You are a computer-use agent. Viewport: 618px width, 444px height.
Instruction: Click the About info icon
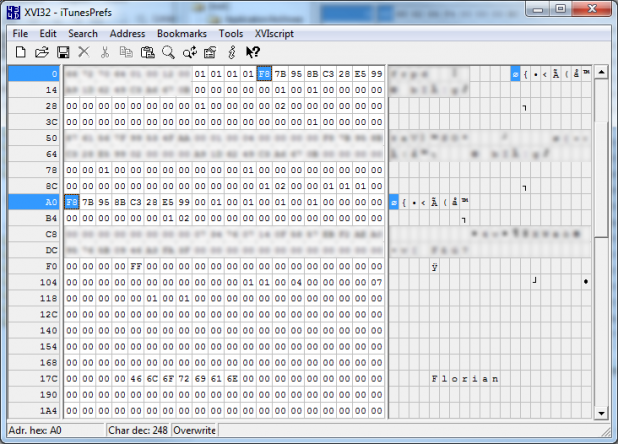tap(231, 52)
